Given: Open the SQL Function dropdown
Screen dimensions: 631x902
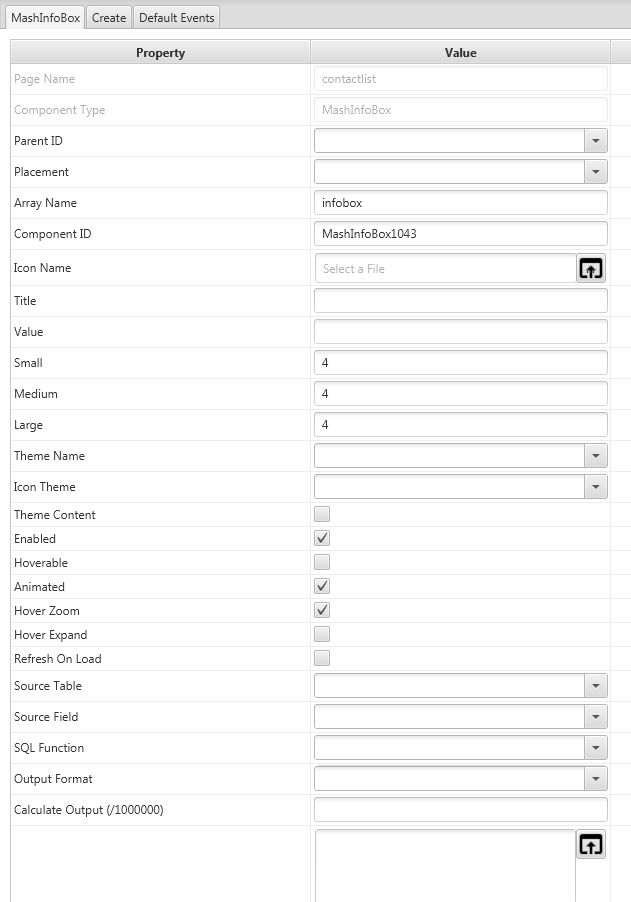Looking at the screenshot, I should click(596, 748).
